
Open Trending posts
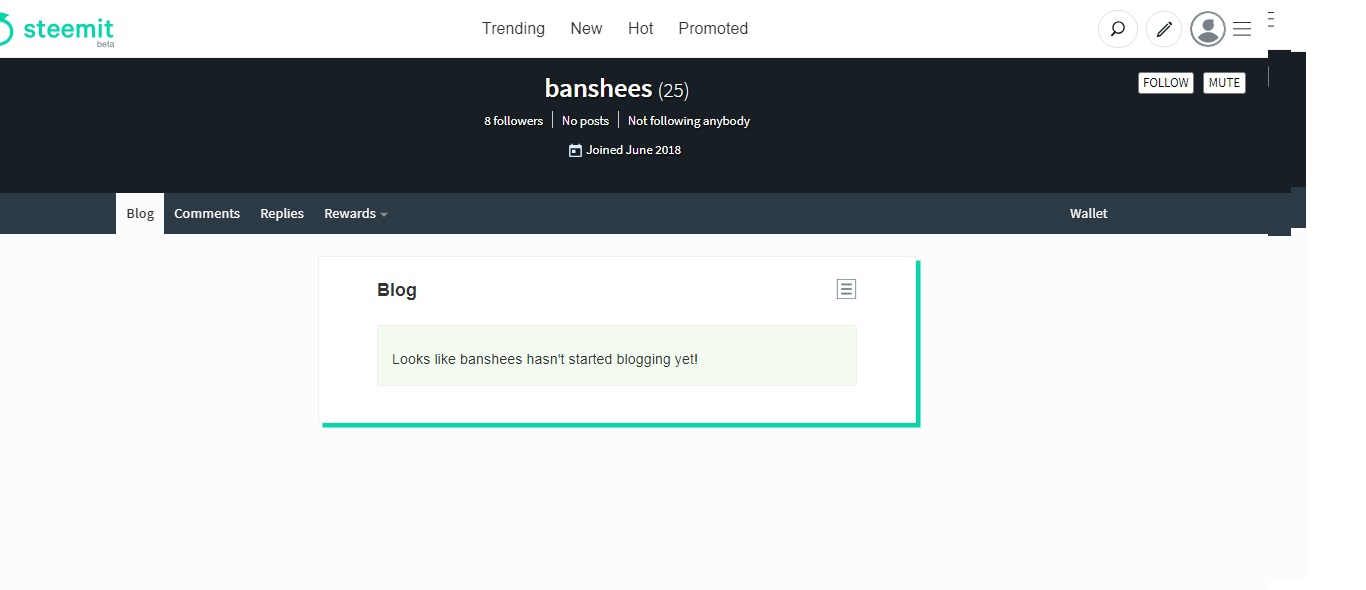513,29
